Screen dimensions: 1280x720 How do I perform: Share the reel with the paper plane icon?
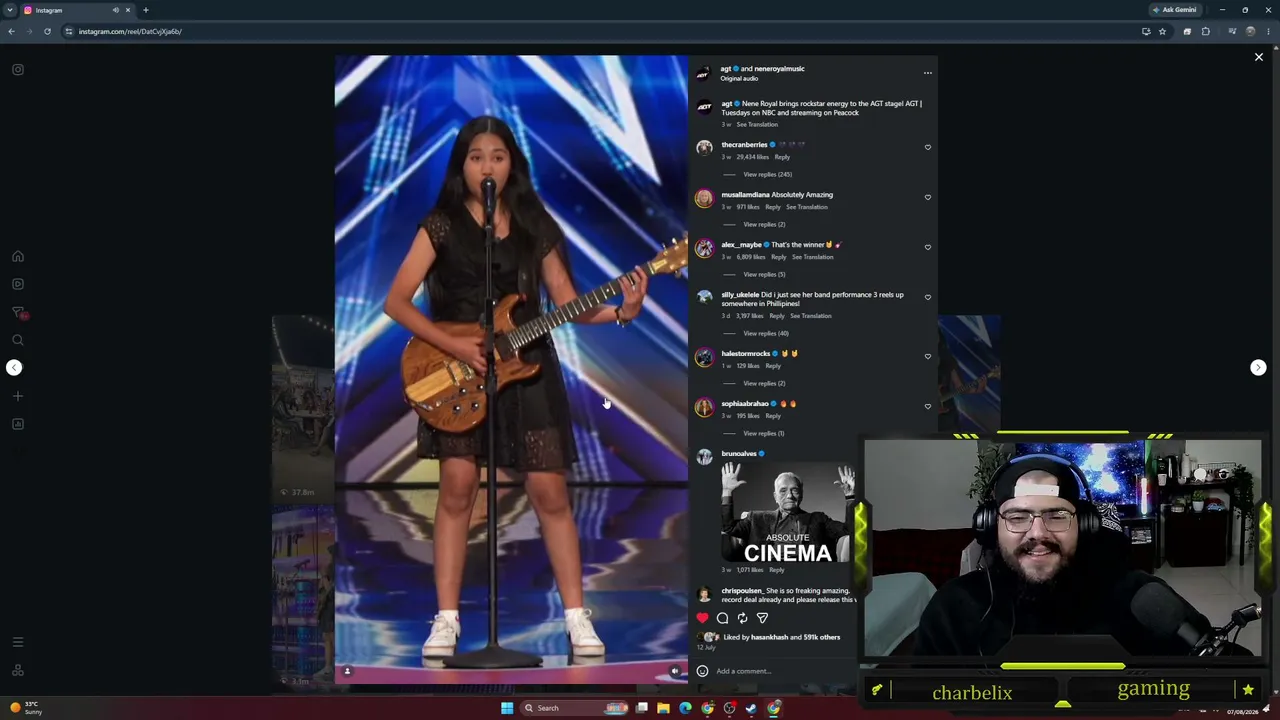(x=762, y=618)
